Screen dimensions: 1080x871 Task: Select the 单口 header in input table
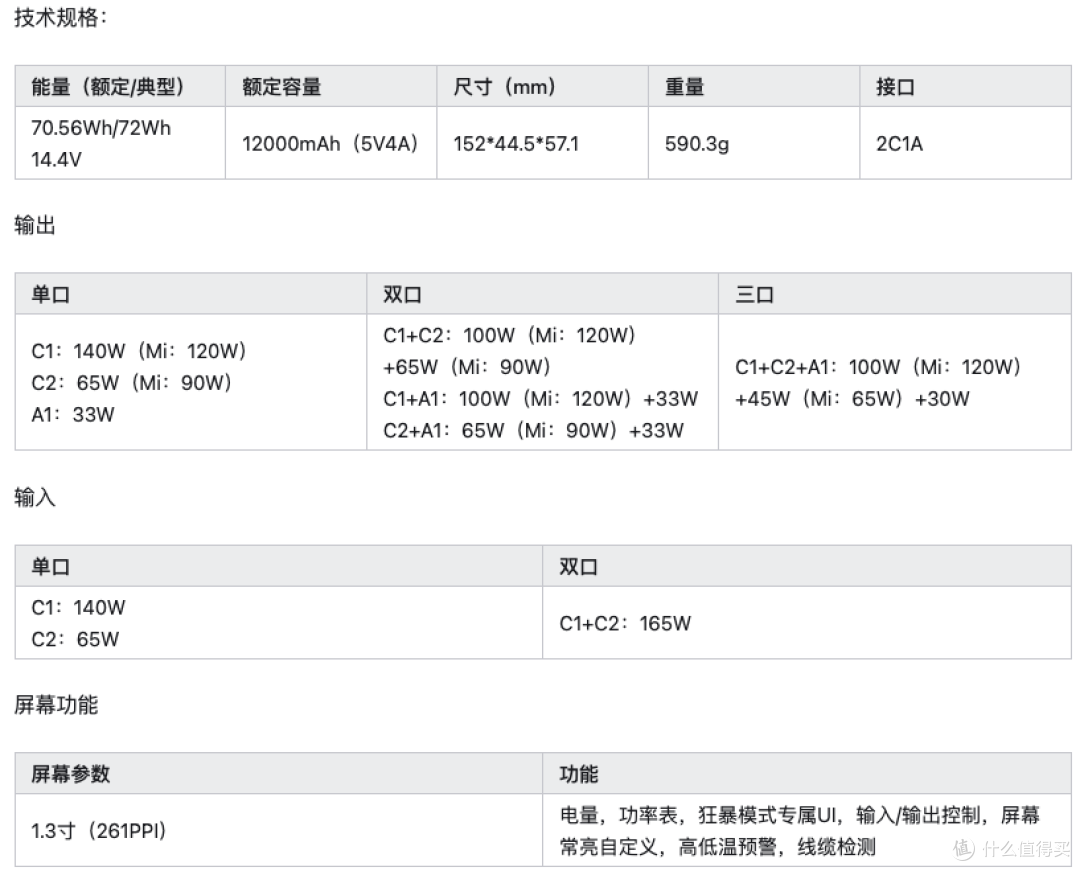(x=278, y=567)
